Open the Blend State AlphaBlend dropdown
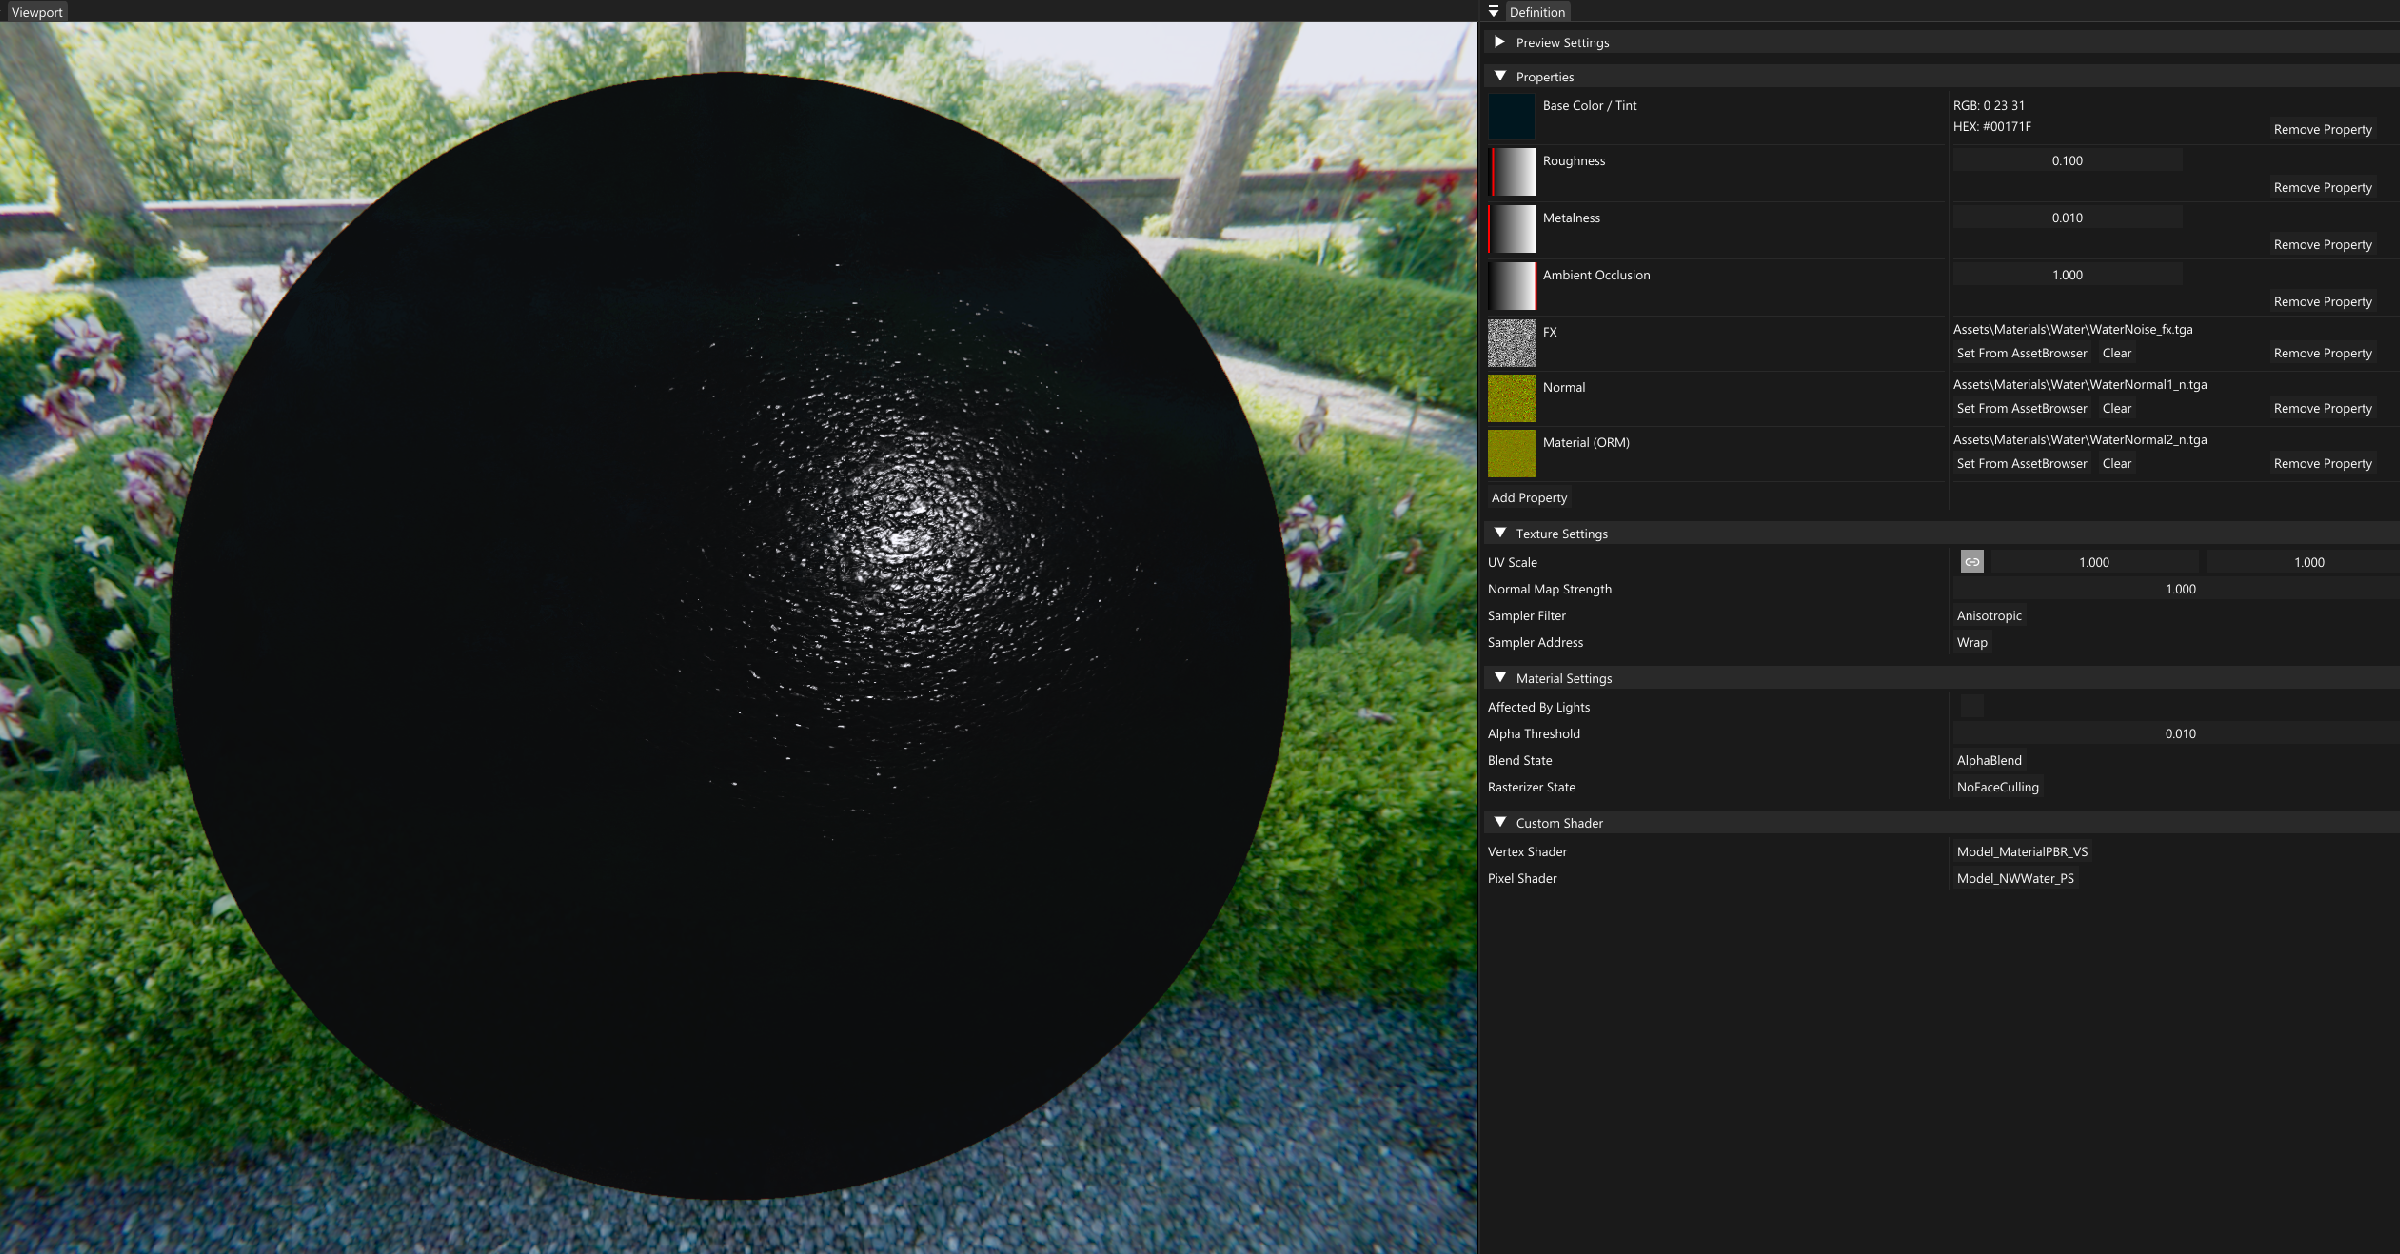Screen dimensions: 2400x1254 pyautogui.click(x=1989, y=760)
